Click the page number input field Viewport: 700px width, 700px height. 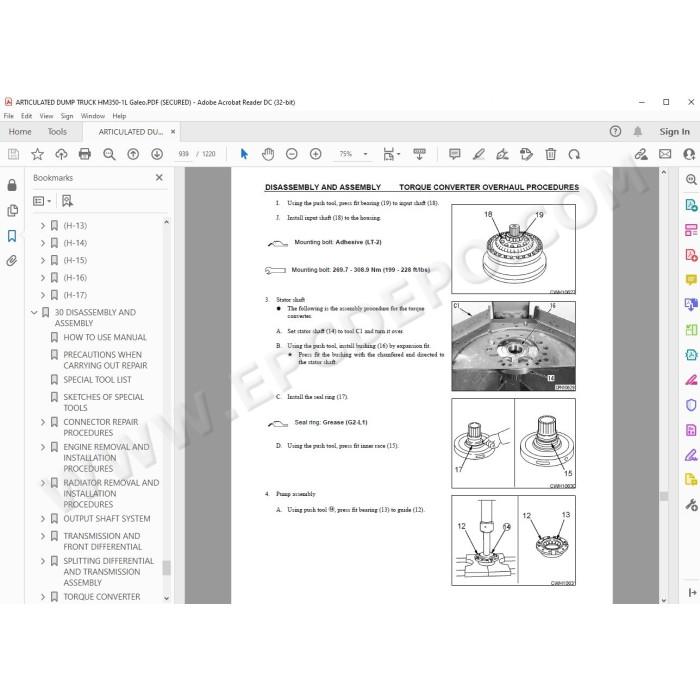tap(183, 154)
